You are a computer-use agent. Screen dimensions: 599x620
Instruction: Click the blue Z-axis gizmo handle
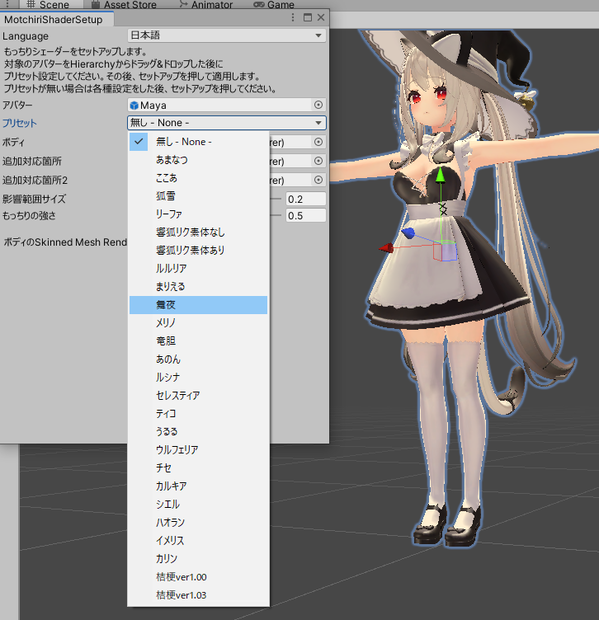point(408,233)
